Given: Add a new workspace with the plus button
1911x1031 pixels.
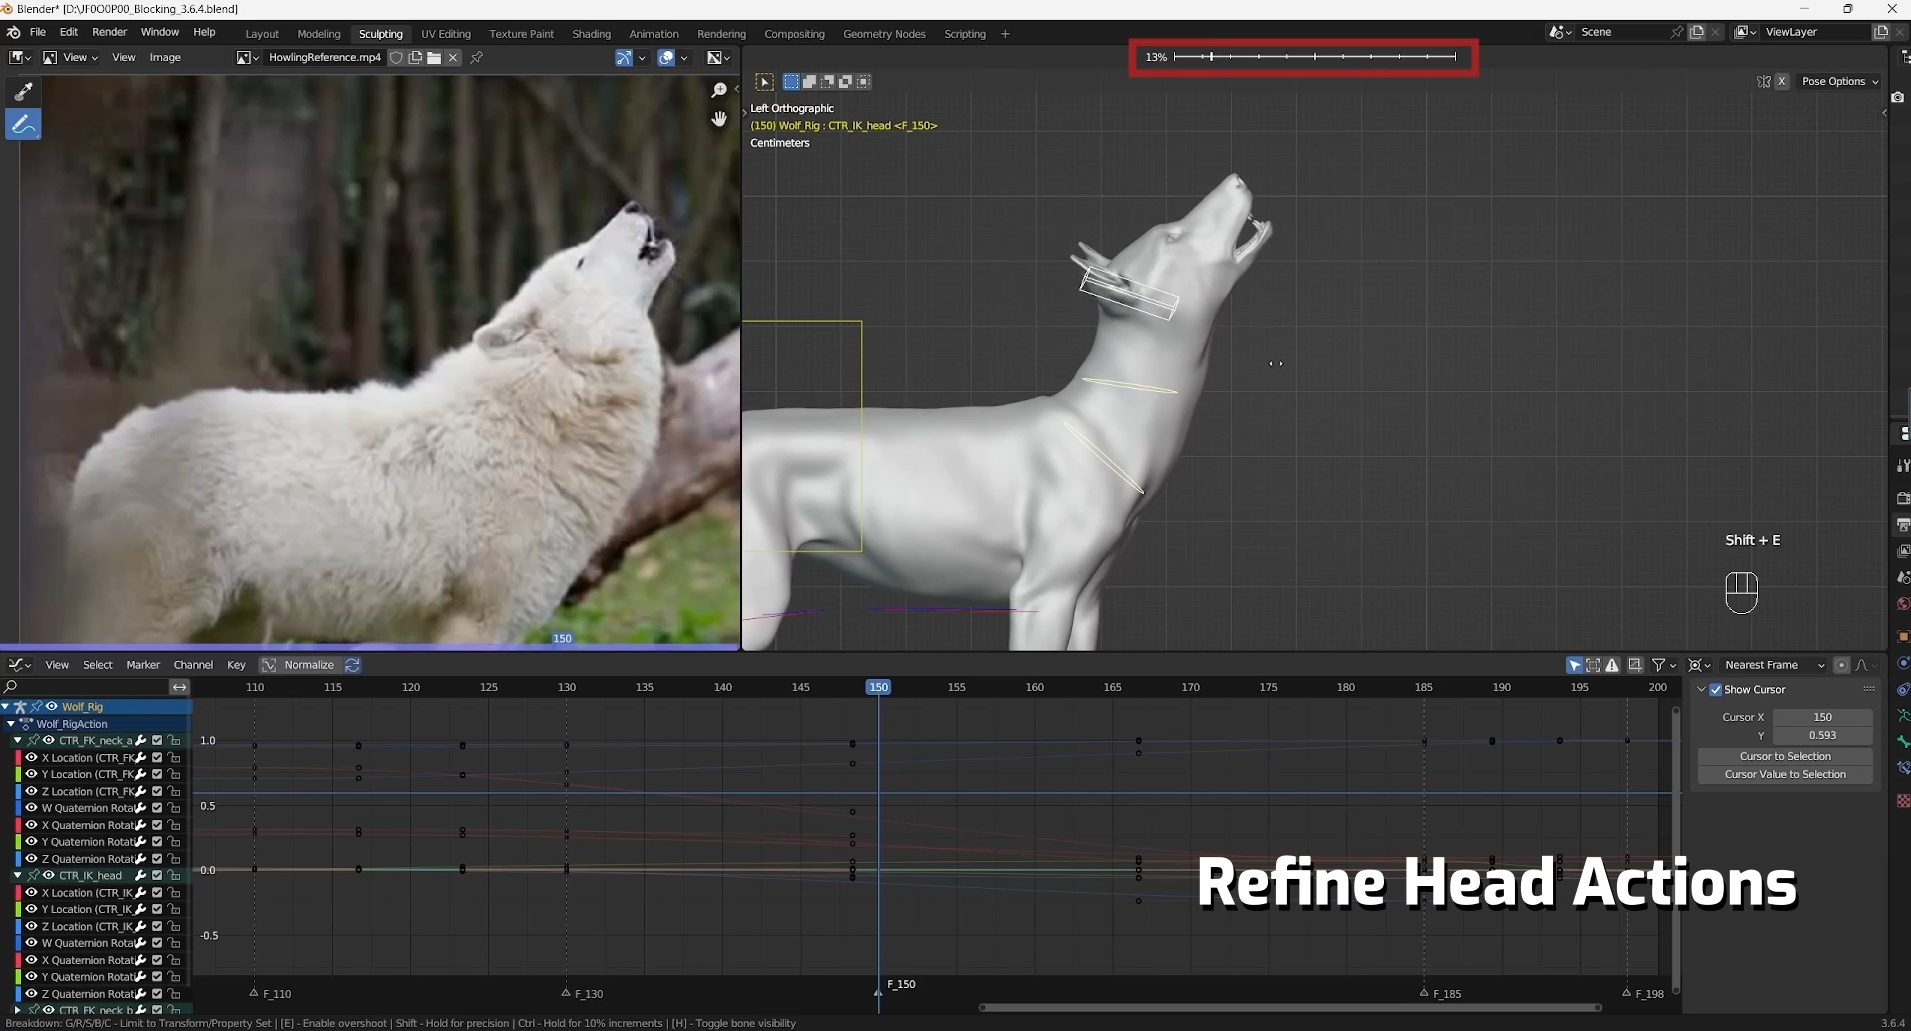Looking at the screenshot, I should click(1005, 34).
